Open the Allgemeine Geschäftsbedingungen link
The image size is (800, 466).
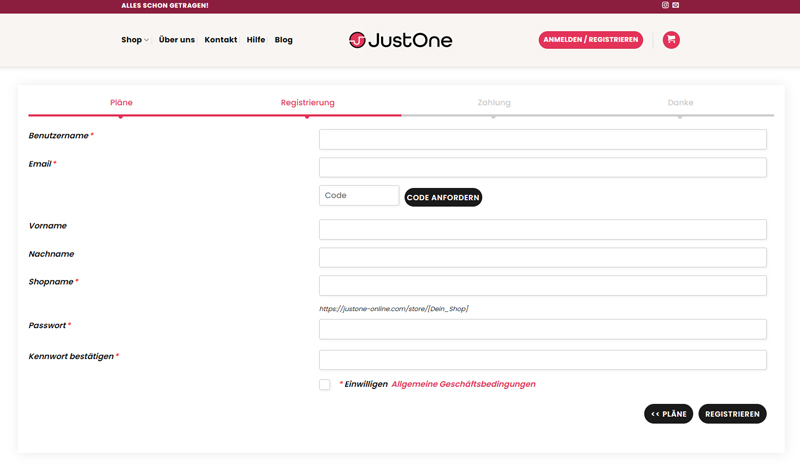coord(463,384)
